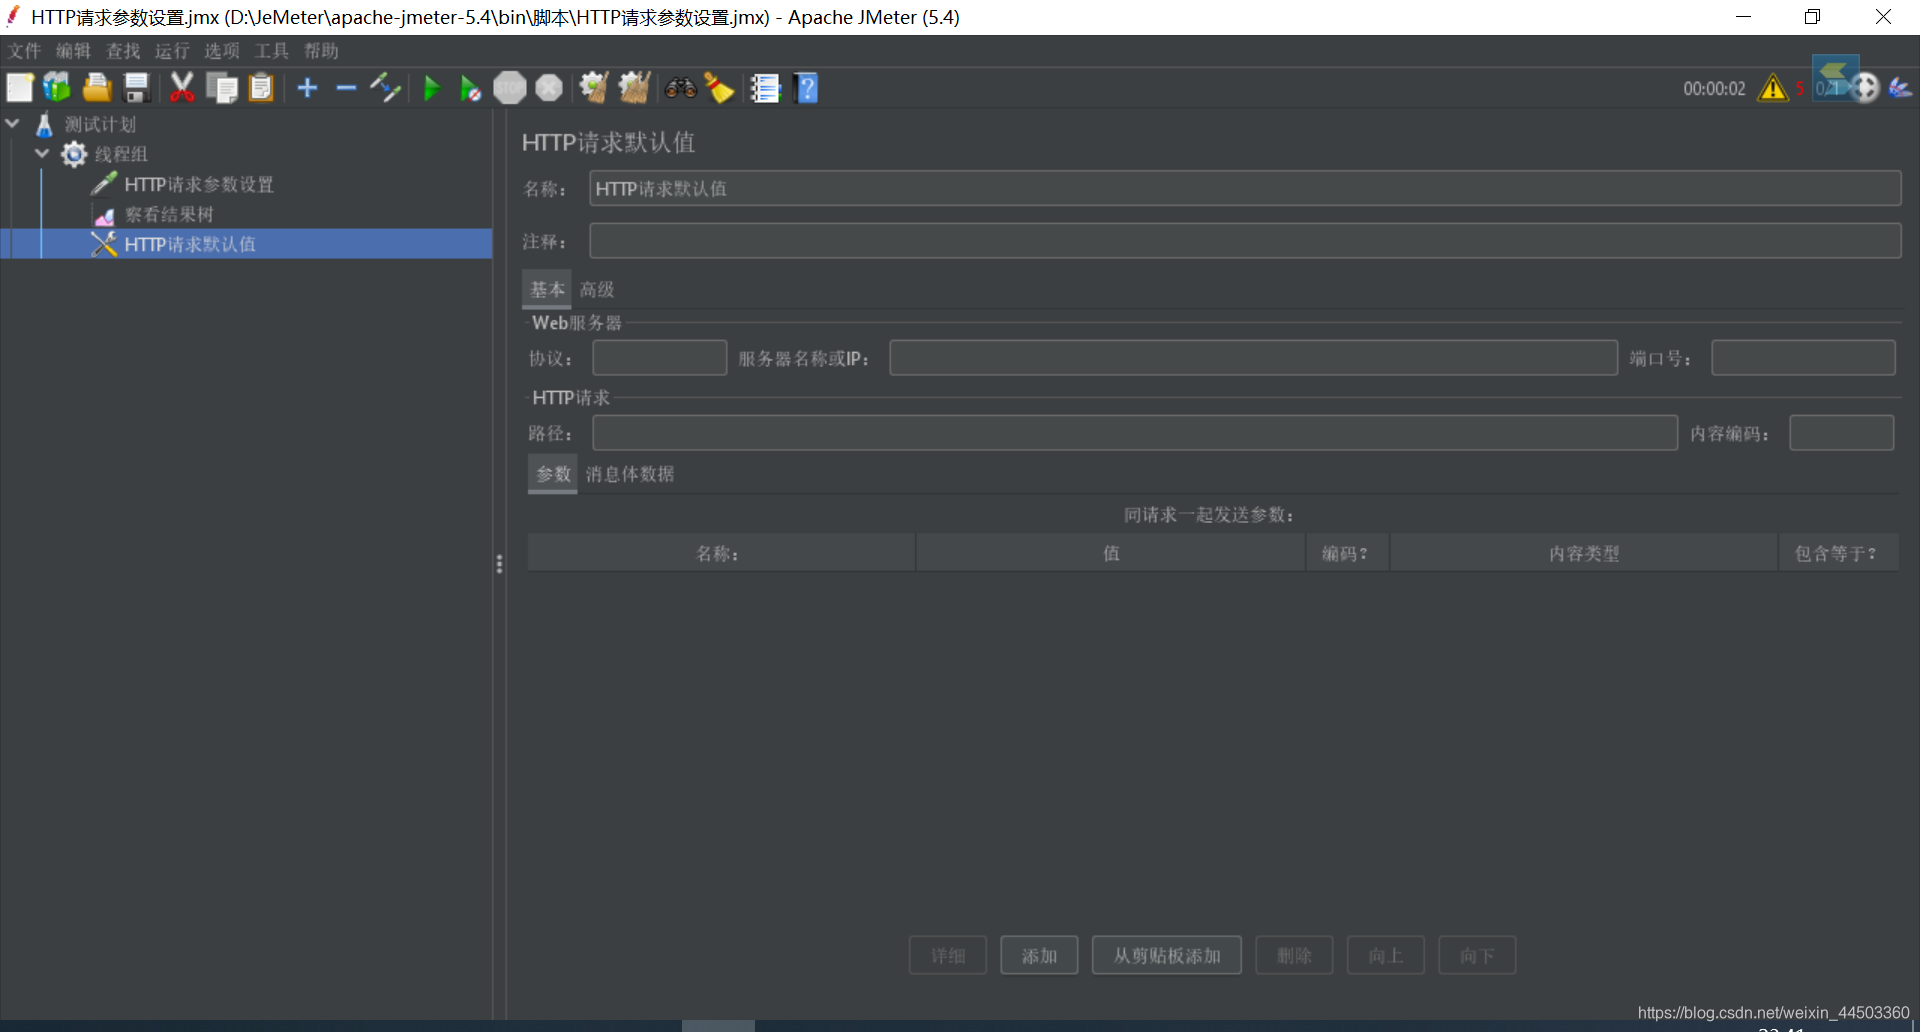Click the Reset search brush icon

(719, 88)
